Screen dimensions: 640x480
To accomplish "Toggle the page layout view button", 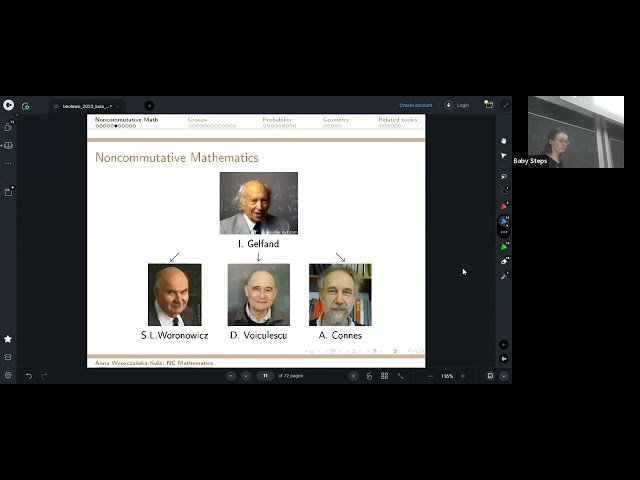I will pos(490,376).
